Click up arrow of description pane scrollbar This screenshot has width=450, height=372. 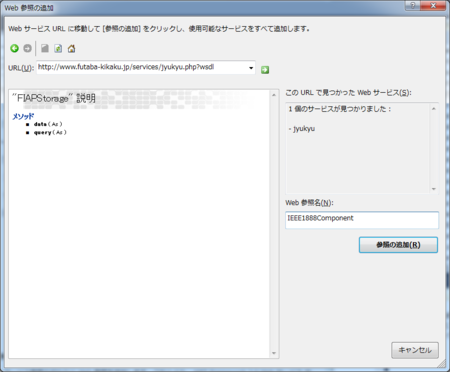[x=274, y=95]
